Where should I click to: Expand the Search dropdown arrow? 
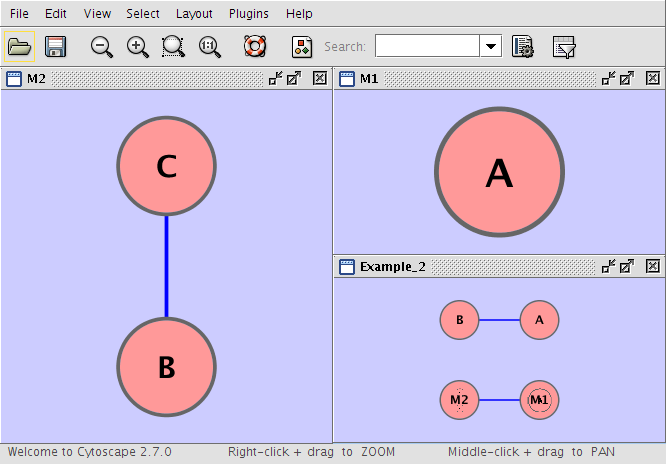coord(491,47)
